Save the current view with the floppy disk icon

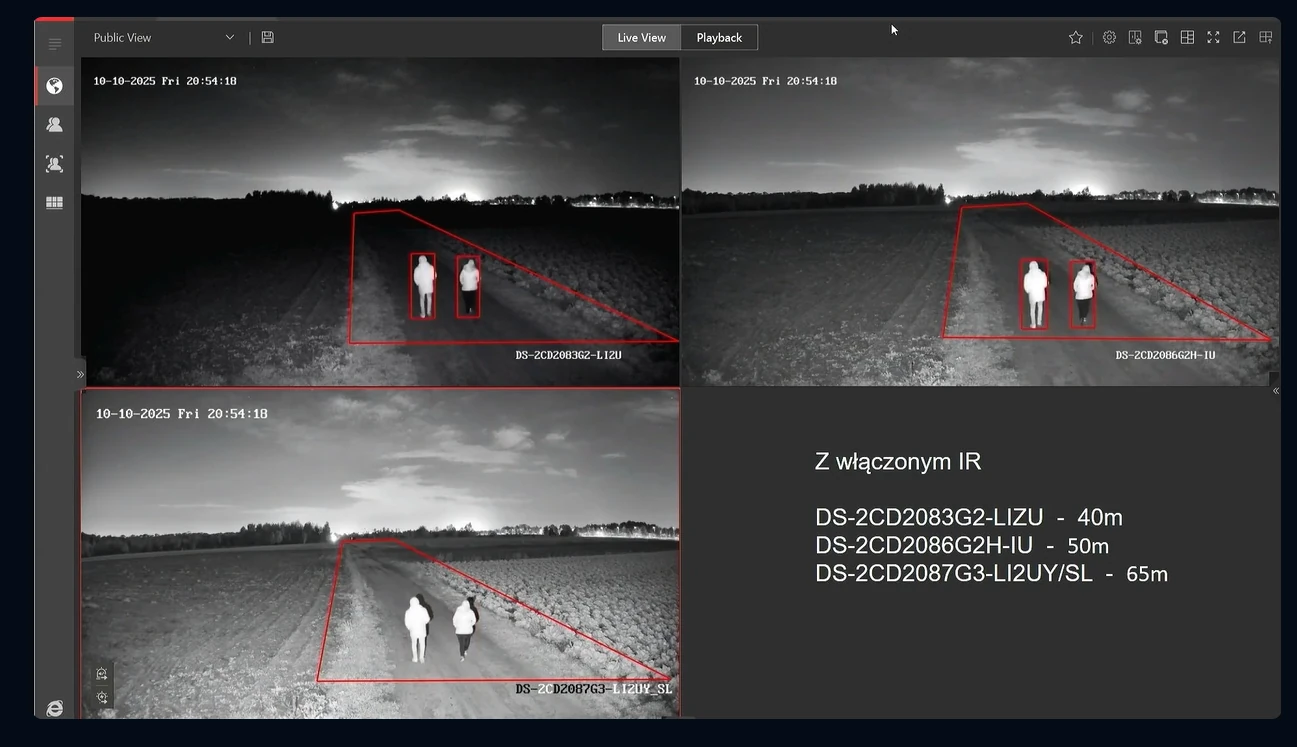point(267,37)
